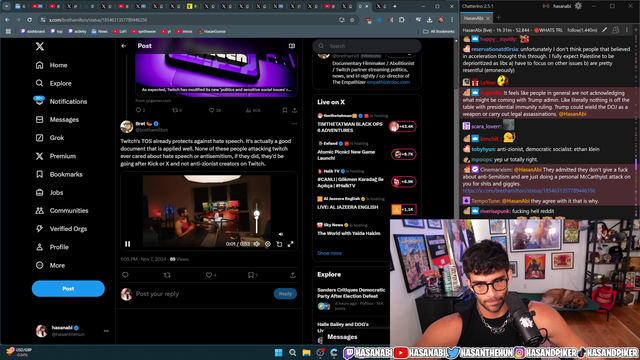
Task: Click the Post your reply field
Action: [x=202, y=294]
